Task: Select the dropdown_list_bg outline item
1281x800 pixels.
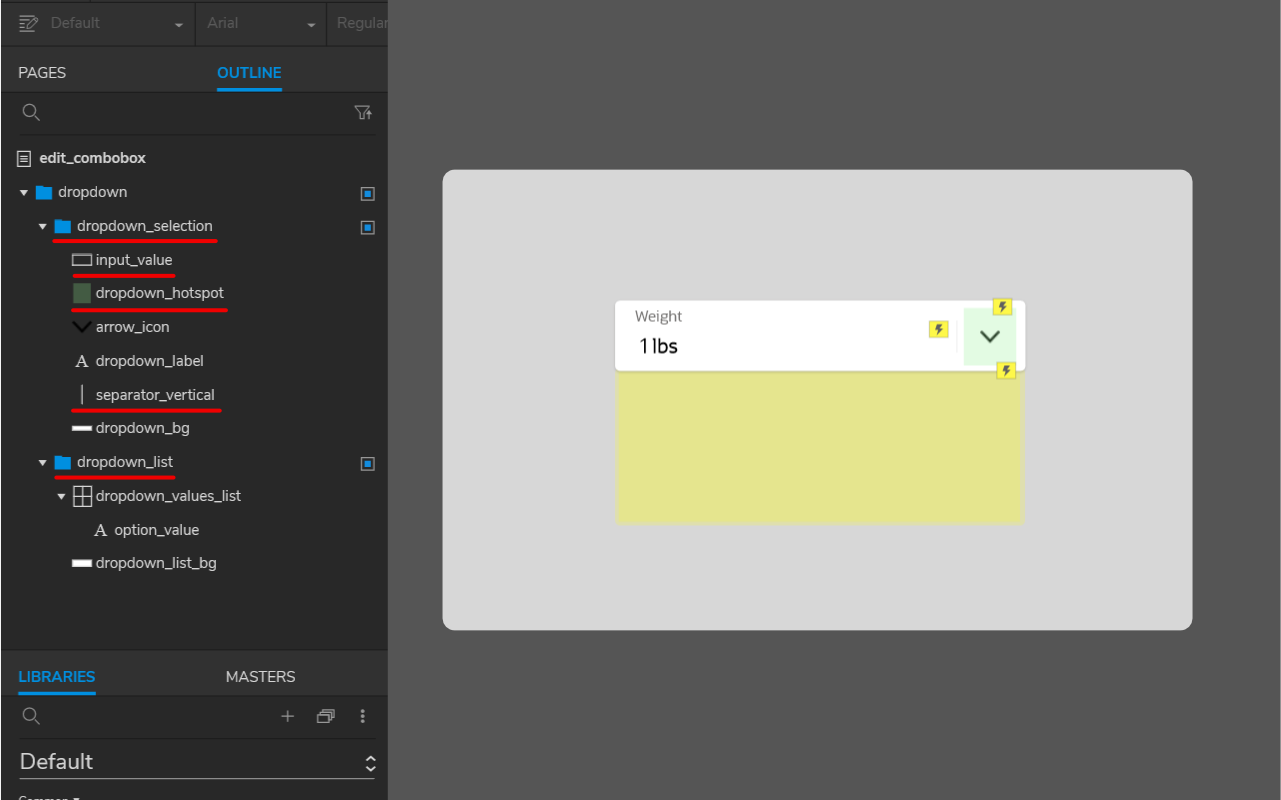Action: pos(156,563)
